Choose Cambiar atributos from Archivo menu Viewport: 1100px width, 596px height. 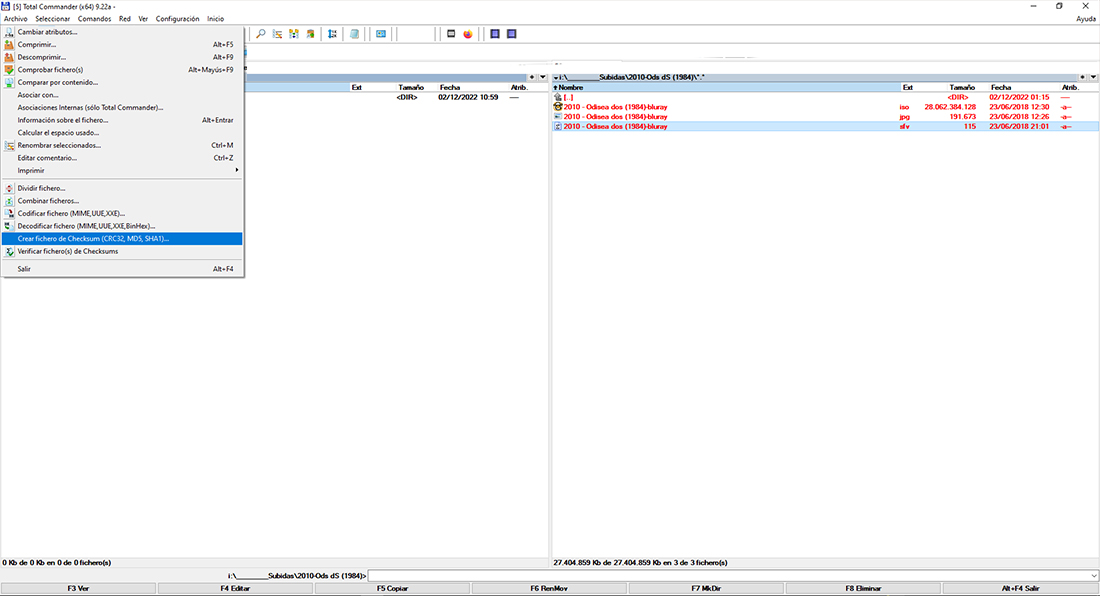tap(122, 32)
